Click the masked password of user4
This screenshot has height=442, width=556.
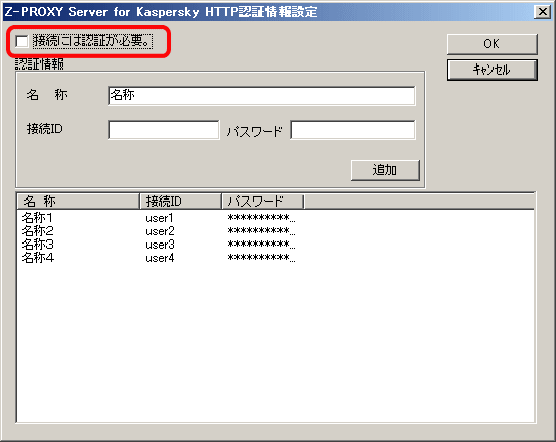tap(261, 258)
